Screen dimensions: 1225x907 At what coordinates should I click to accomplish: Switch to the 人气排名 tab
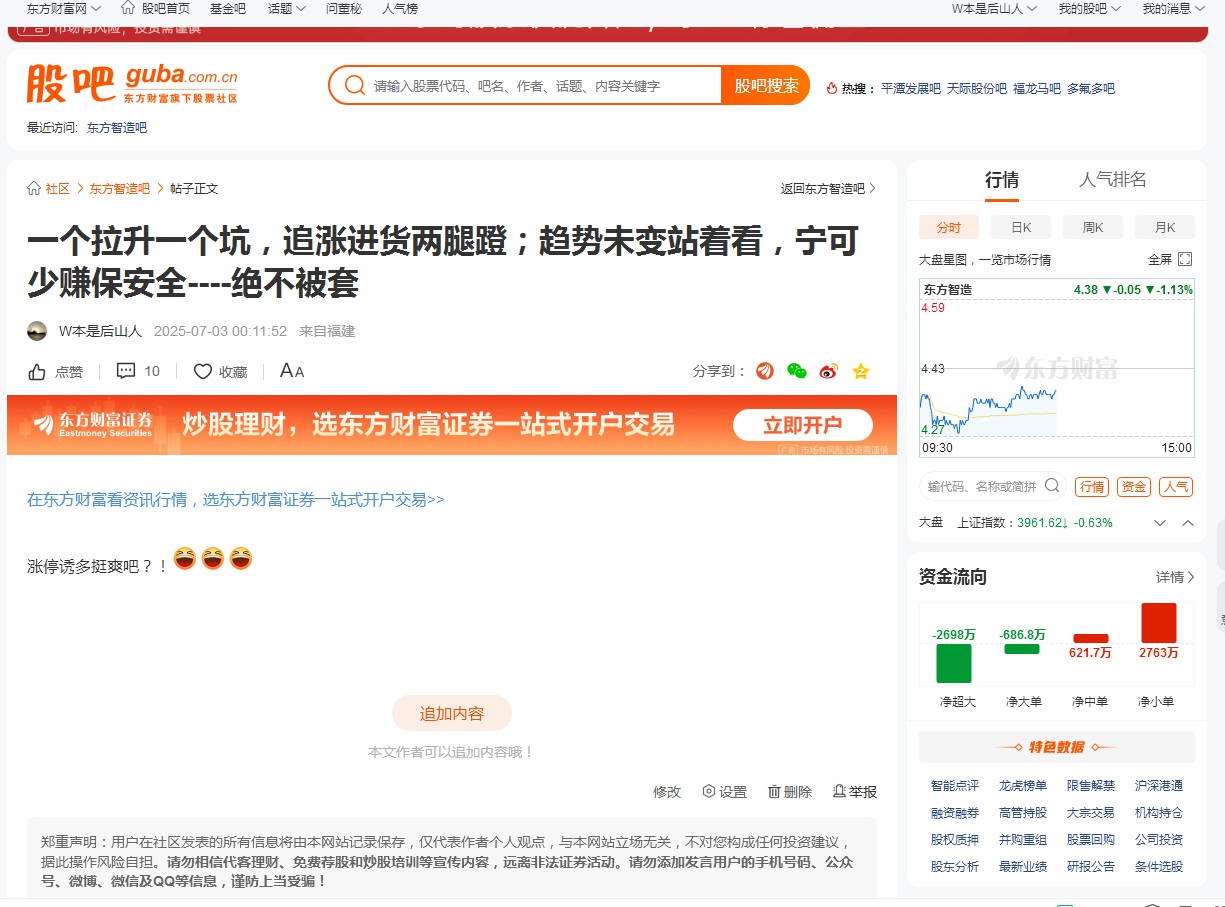point(1113,180)
